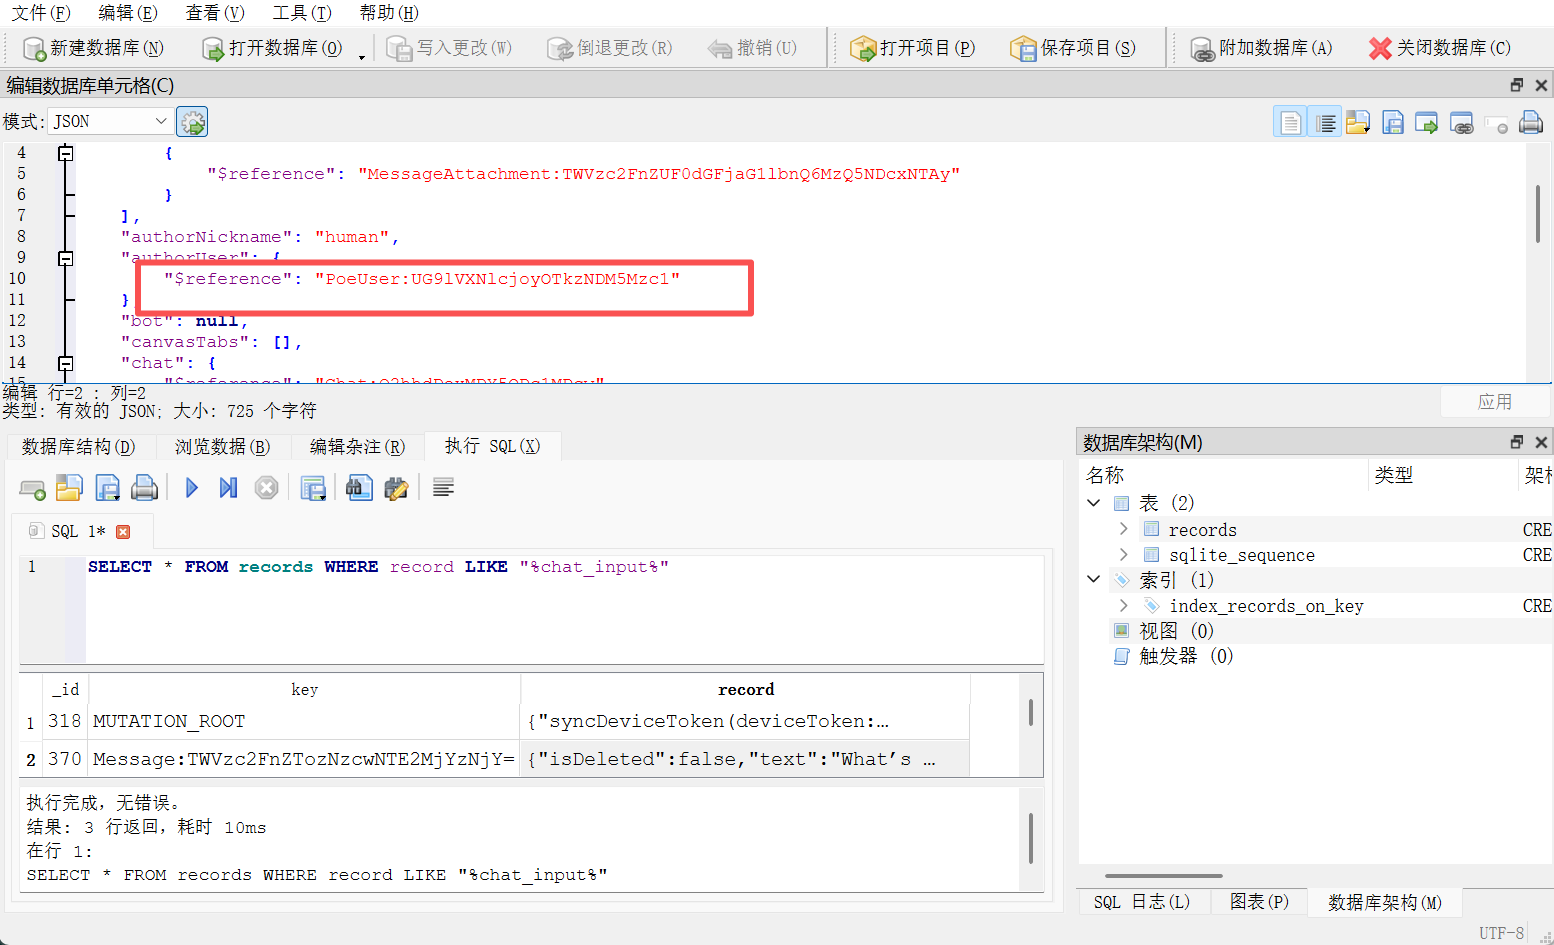Viewport: 1554px width, 945px height.
Task: Open the 工具 (Tools) menu
Action: (x=302, y=13)
